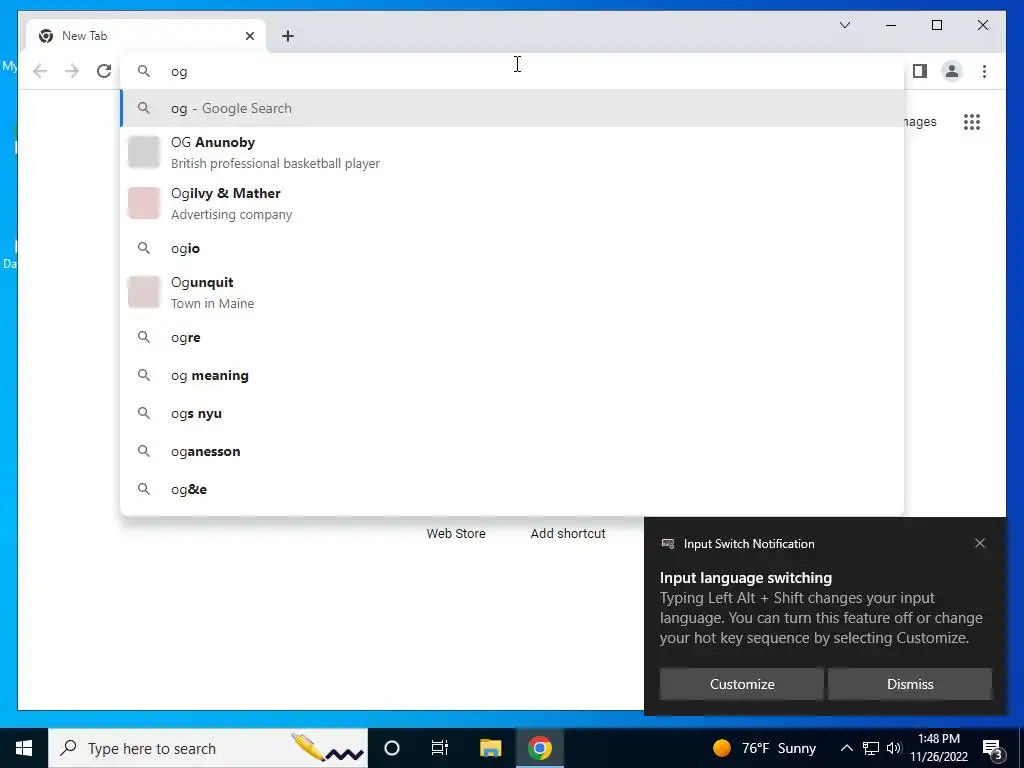Go forward using the forward arrow
Screen dimensions: 1024x768
pos(72,71)
